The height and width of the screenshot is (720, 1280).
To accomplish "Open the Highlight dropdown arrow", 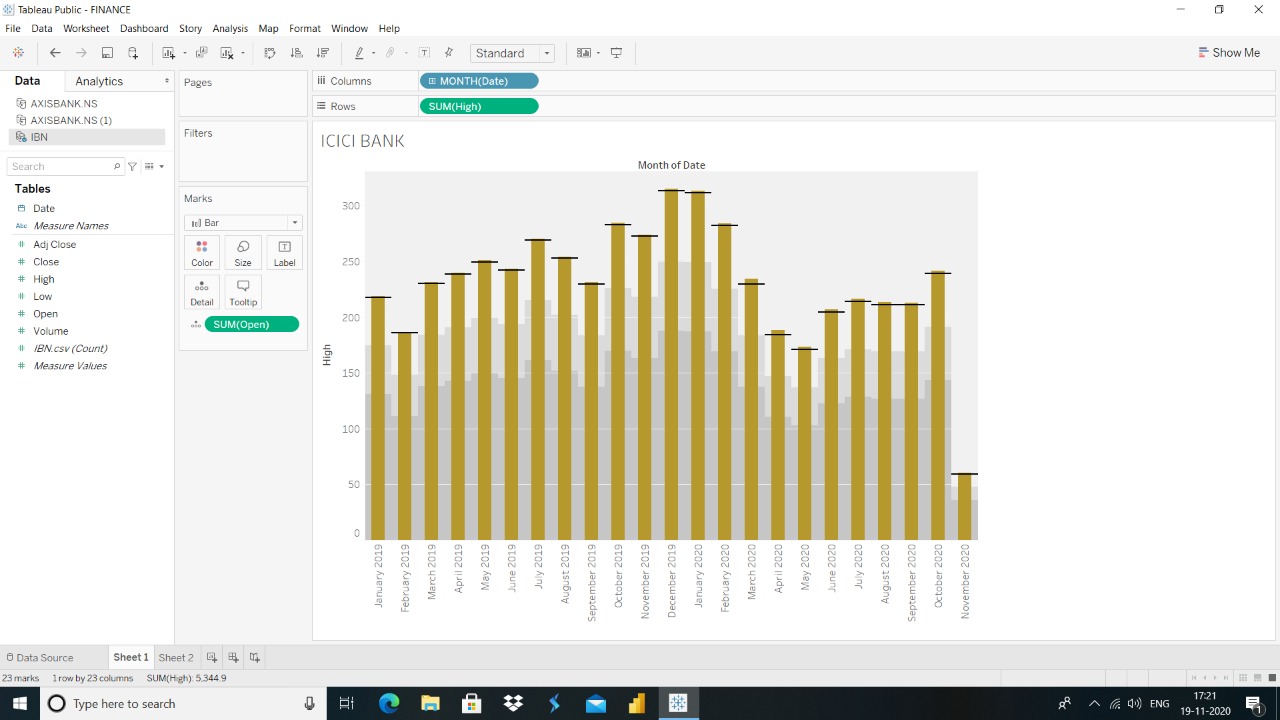I will [374, 53].
